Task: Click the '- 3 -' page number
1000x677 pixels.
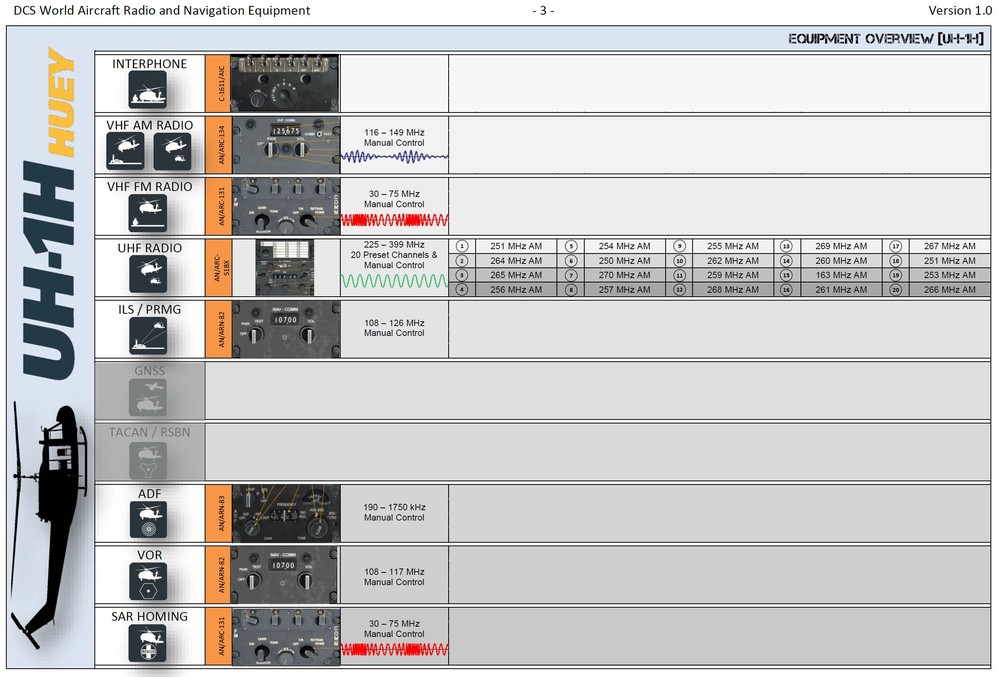Action: point(543,10)
